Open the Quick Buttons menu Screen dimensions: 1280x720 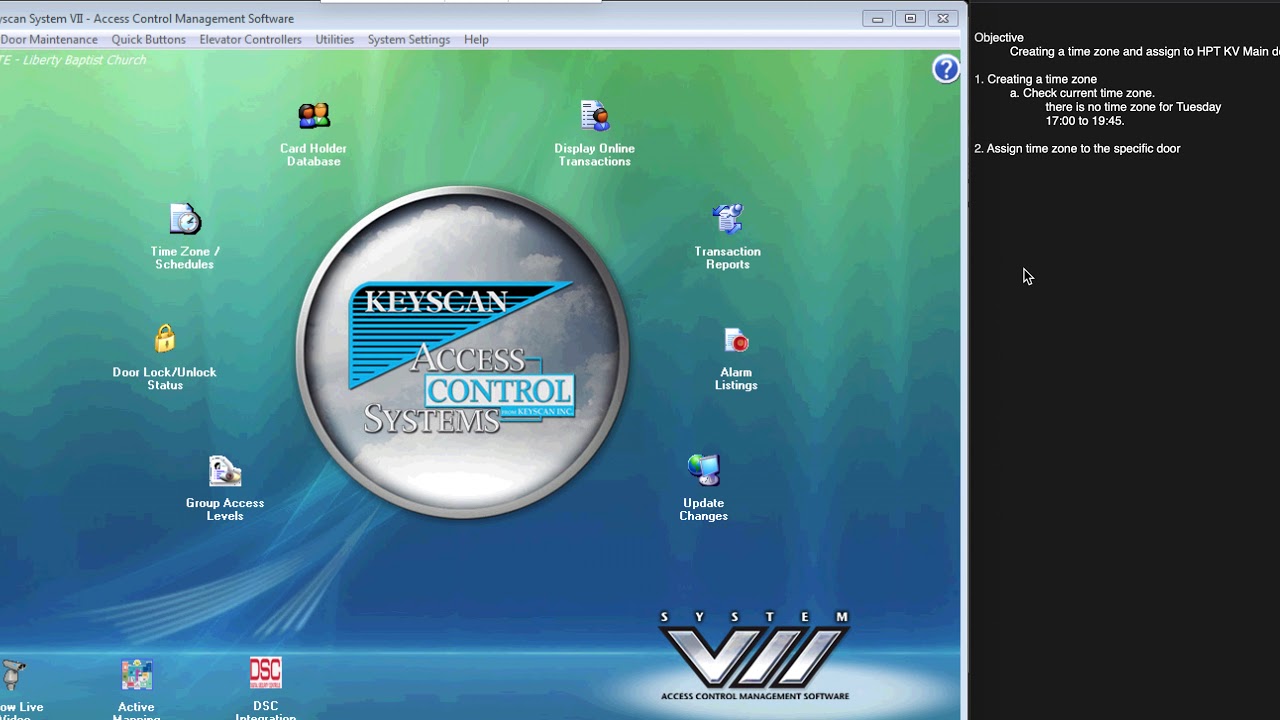tap(148, 40)
